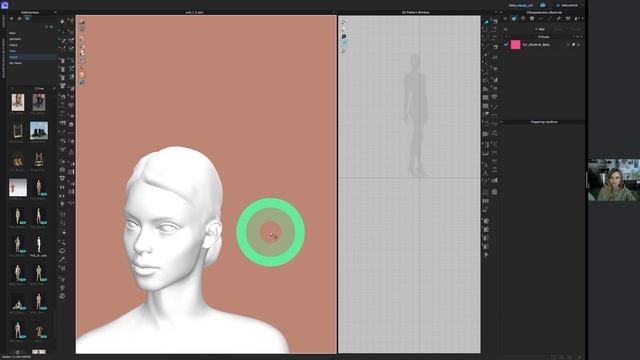Click the dark blob icon in 2D window's icon strip
Viewport: 640px width, 360px height.
coord(344,36)
